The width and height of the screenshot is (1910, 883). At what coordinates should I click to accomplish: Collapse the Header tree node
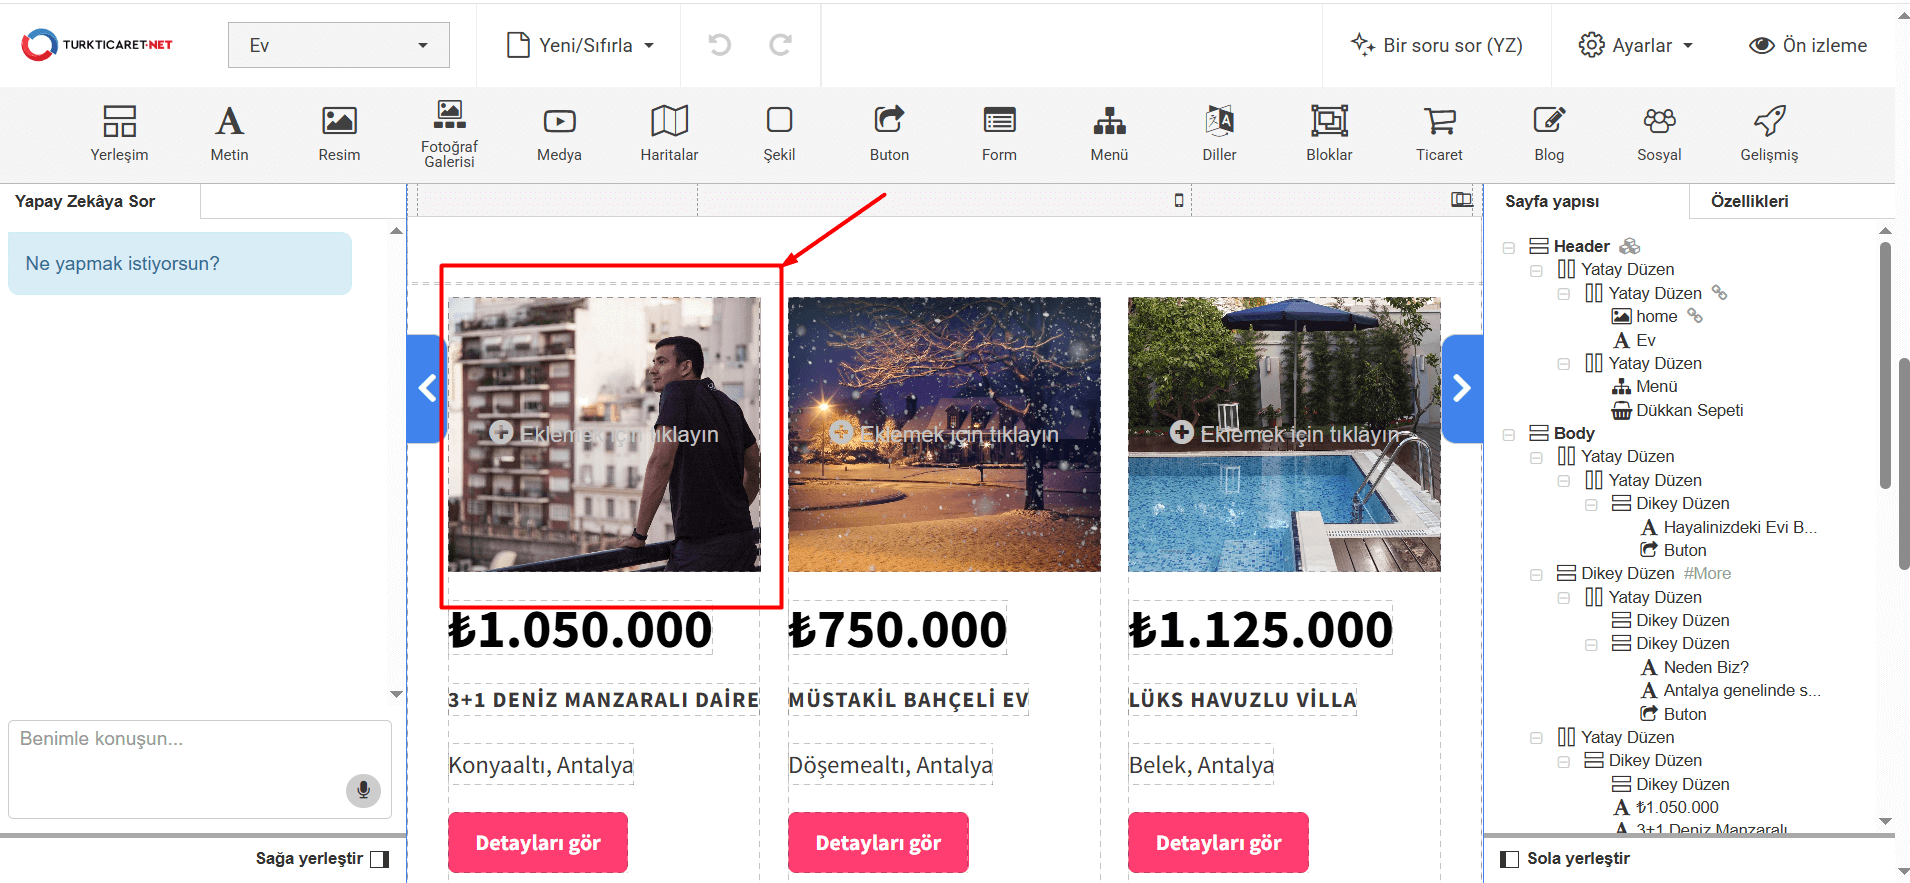tap(1509, 247)
